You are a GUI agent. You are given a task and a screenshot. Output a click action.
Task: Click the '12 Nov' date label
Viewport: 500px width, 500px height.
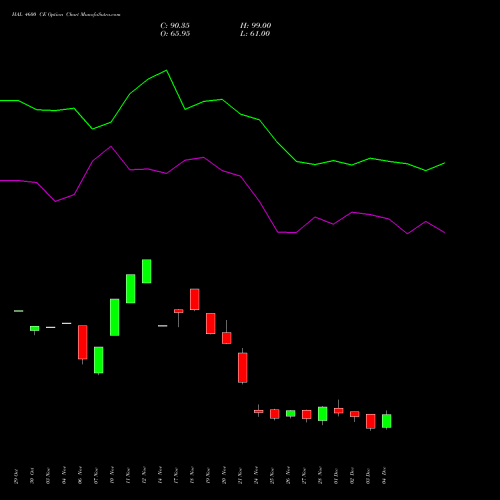pyautogui.click(x=144, y=475)
